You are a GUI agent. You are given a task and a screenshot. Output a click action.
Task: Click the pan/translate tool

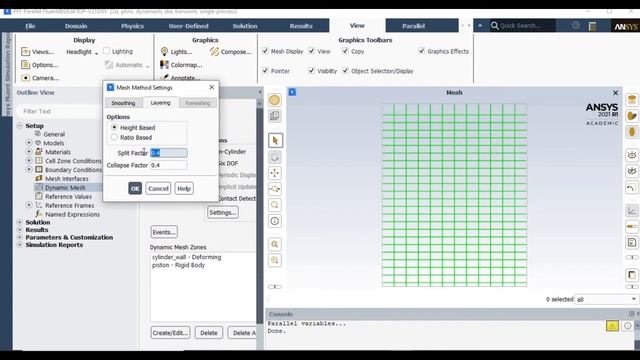(x=275, y=173)
